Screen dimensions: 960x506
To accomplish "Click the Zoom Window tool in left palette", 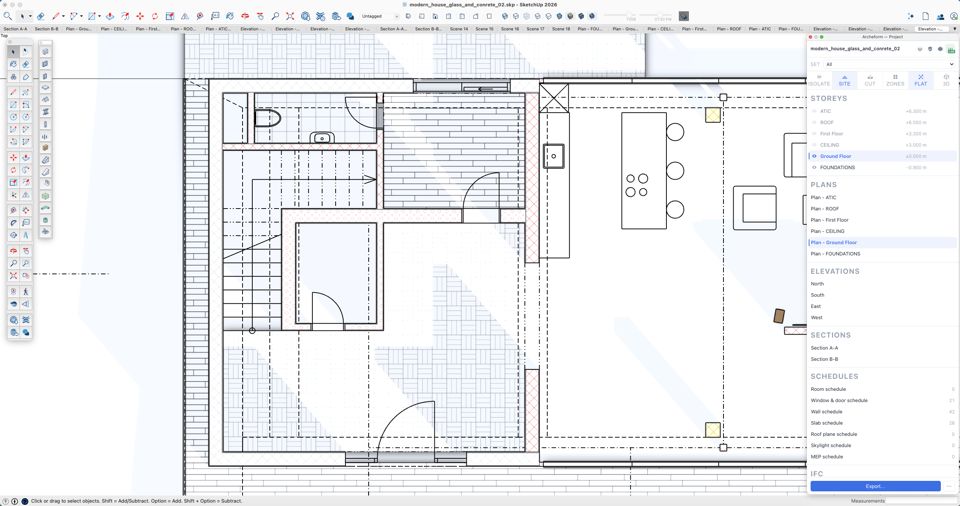I will (25, 263).
